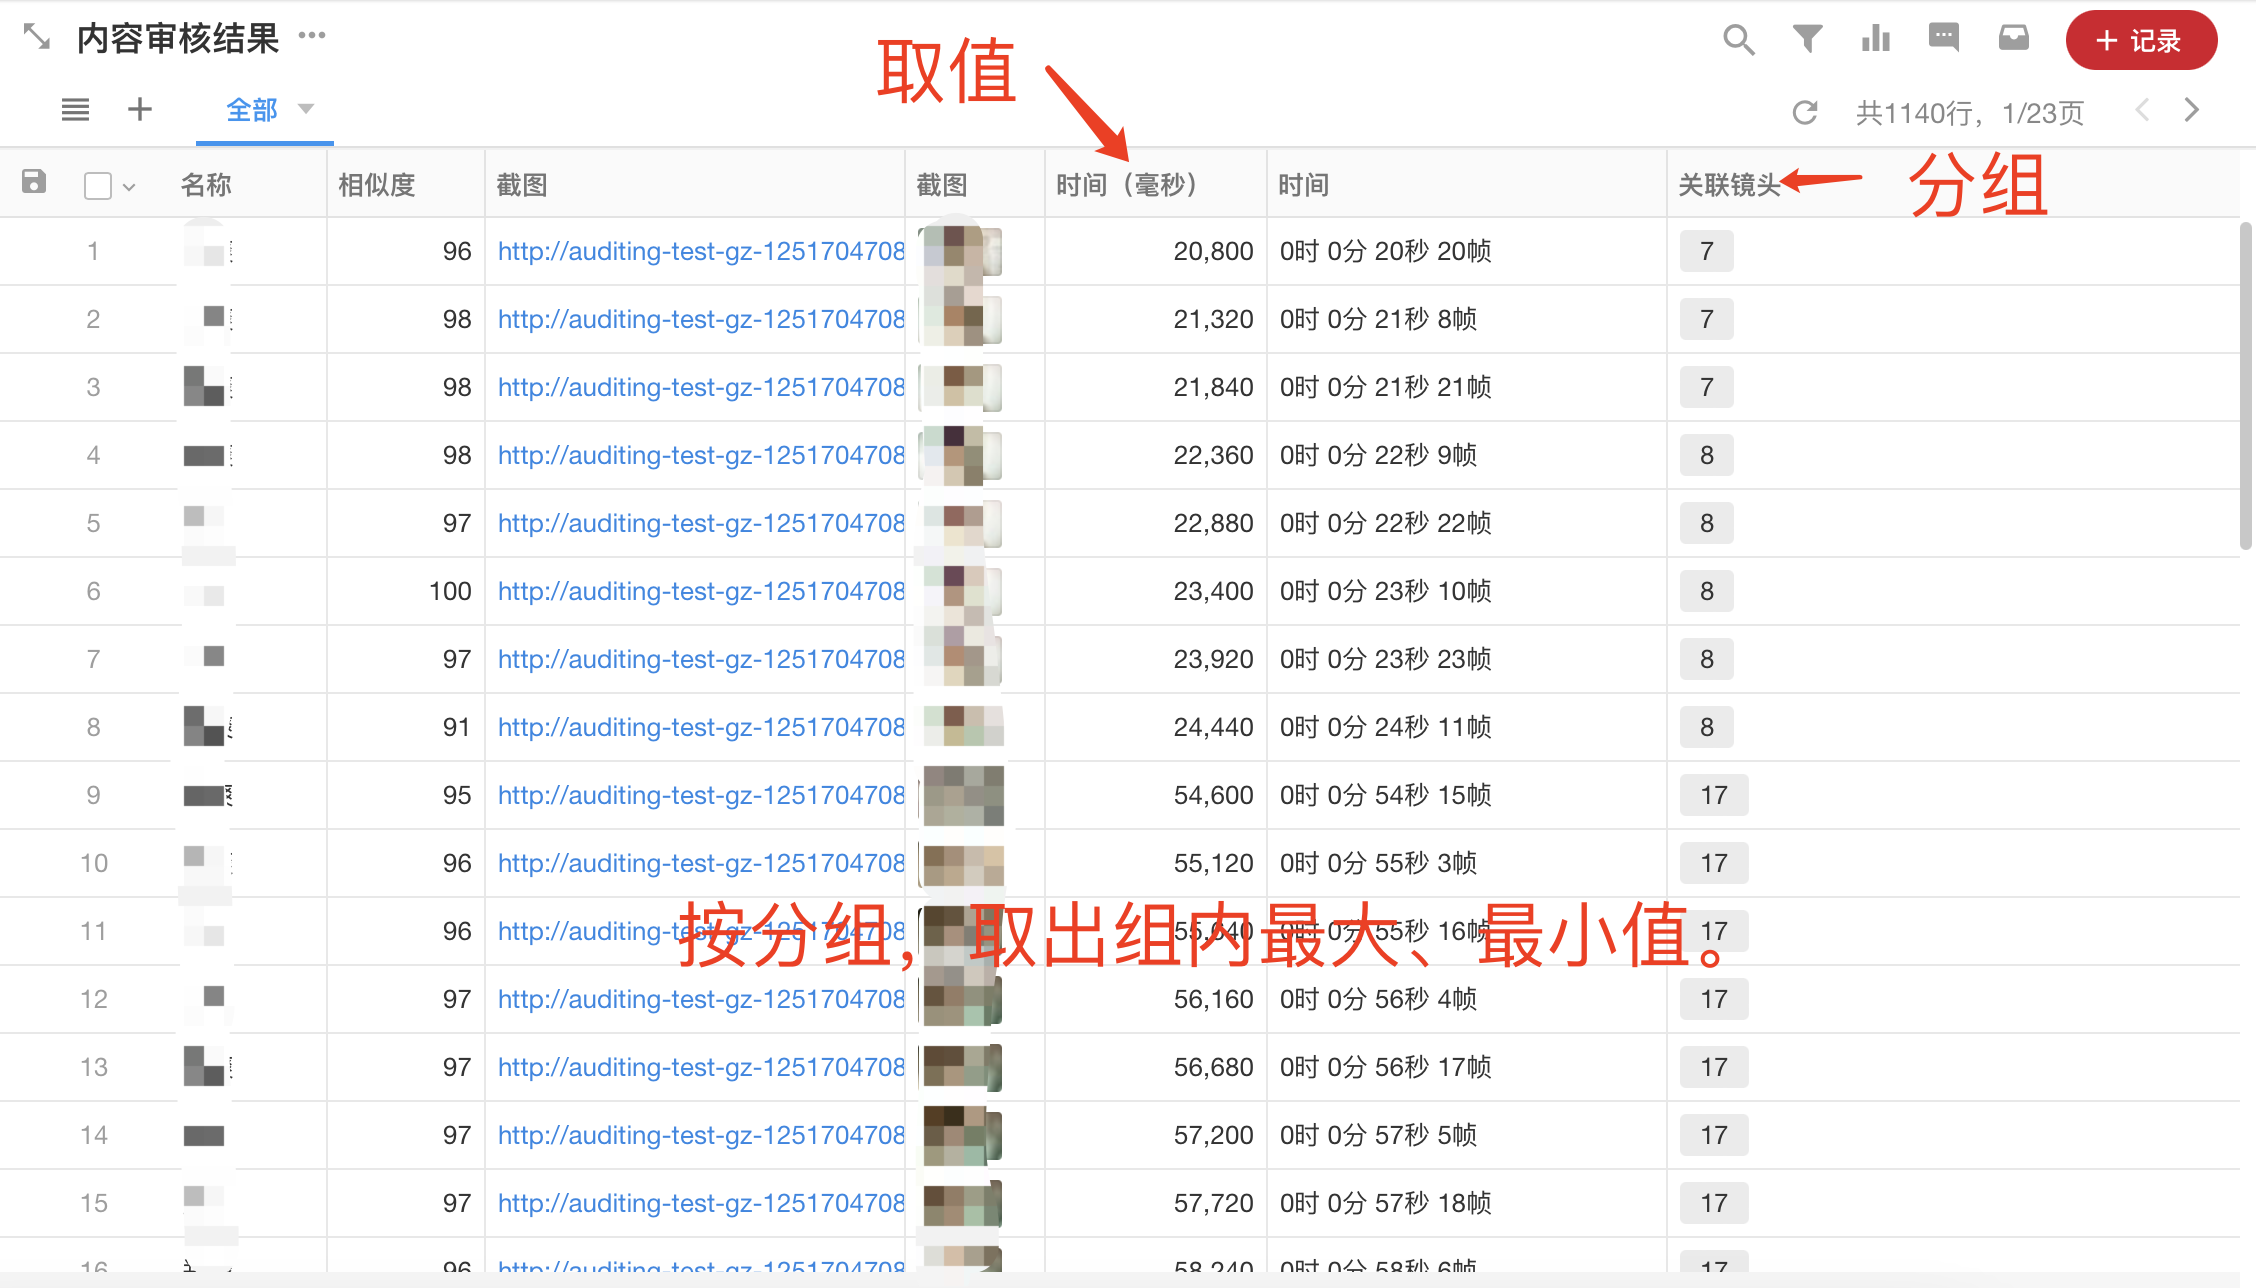The width and height of the screenshot is (2256, 1288).
Task: Open the comments chat bubble icon
Action: 1943,38
